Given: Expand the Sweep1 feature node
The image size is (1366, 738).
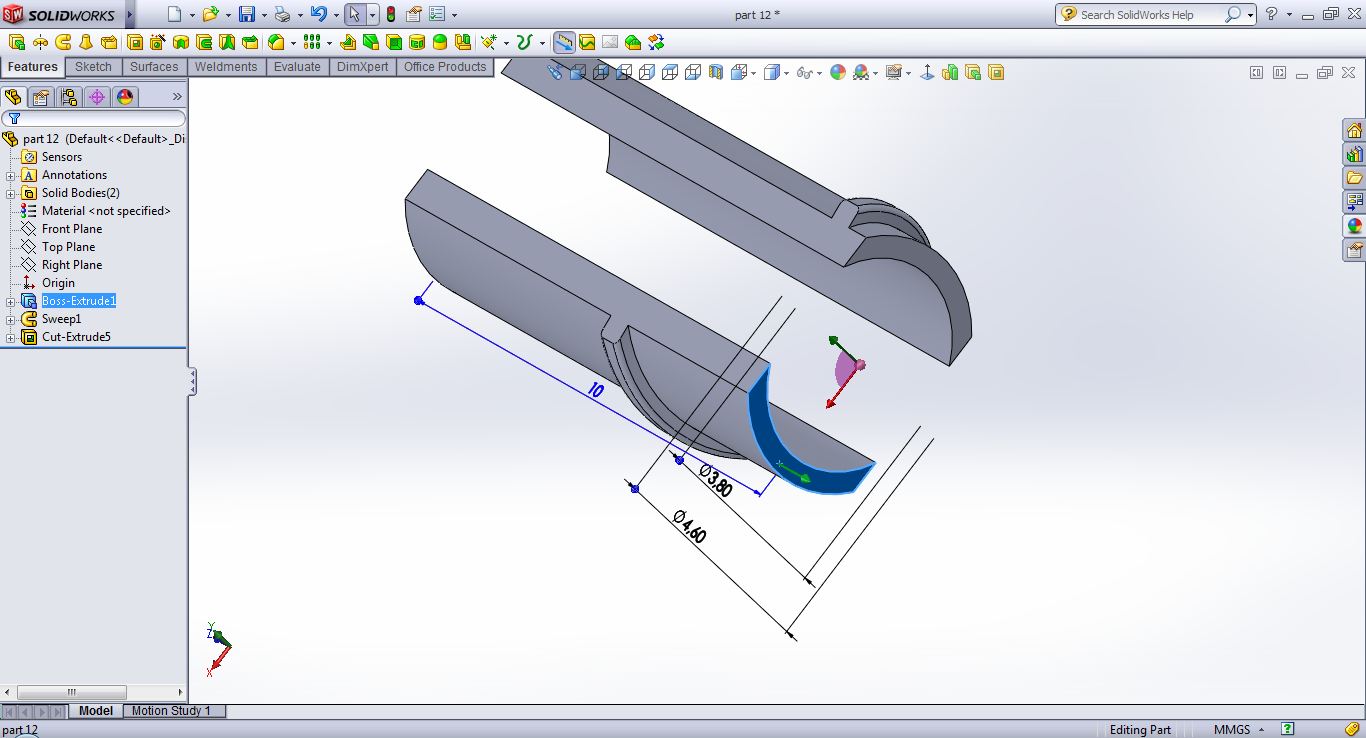Looking at the screenshot, I should pyautogui.click(x=11, y=319).
